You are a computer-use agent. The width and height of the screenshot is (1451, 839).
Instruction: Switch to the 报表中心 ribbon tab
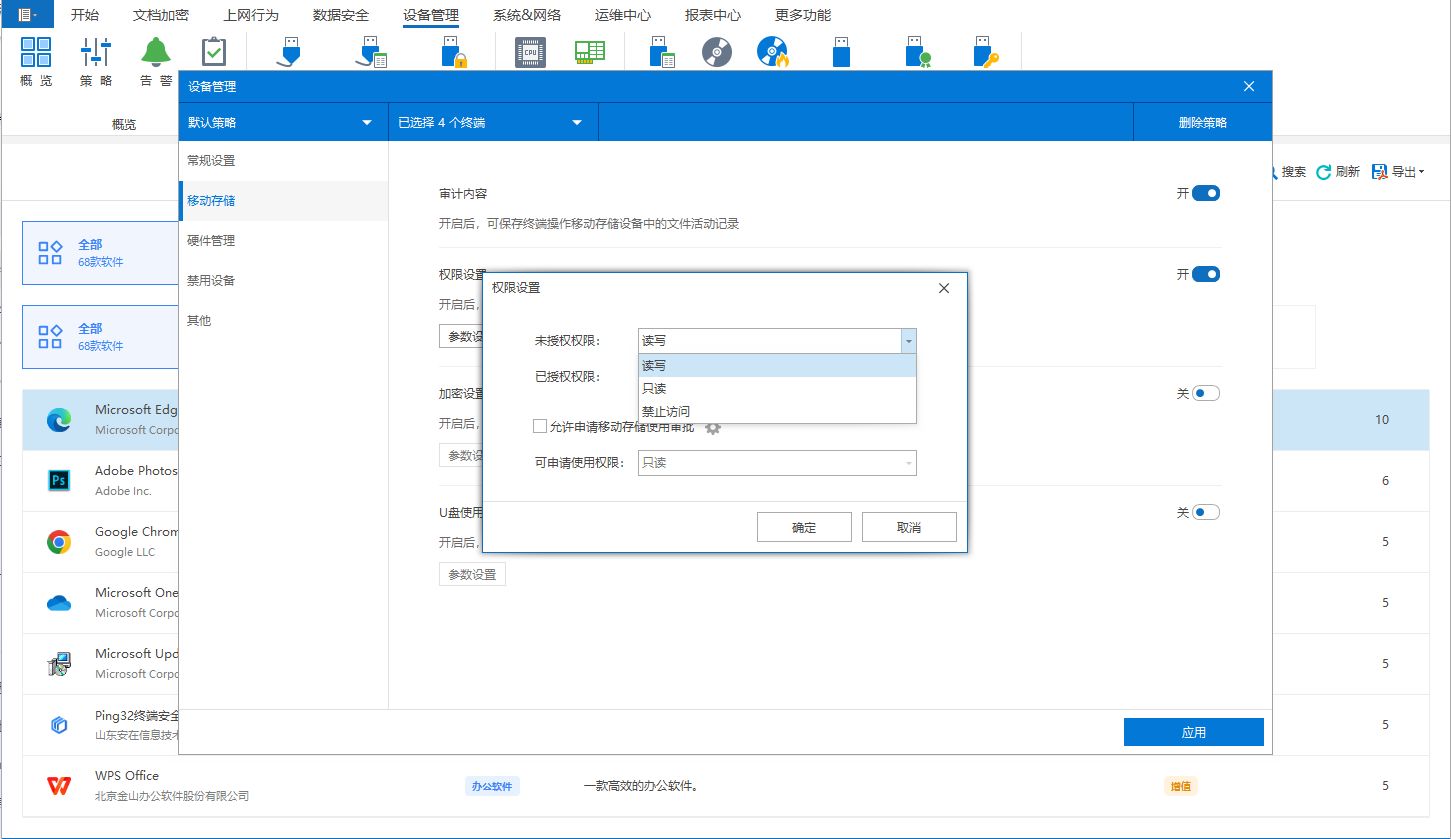pyautogui.click(x=713, y=15)
